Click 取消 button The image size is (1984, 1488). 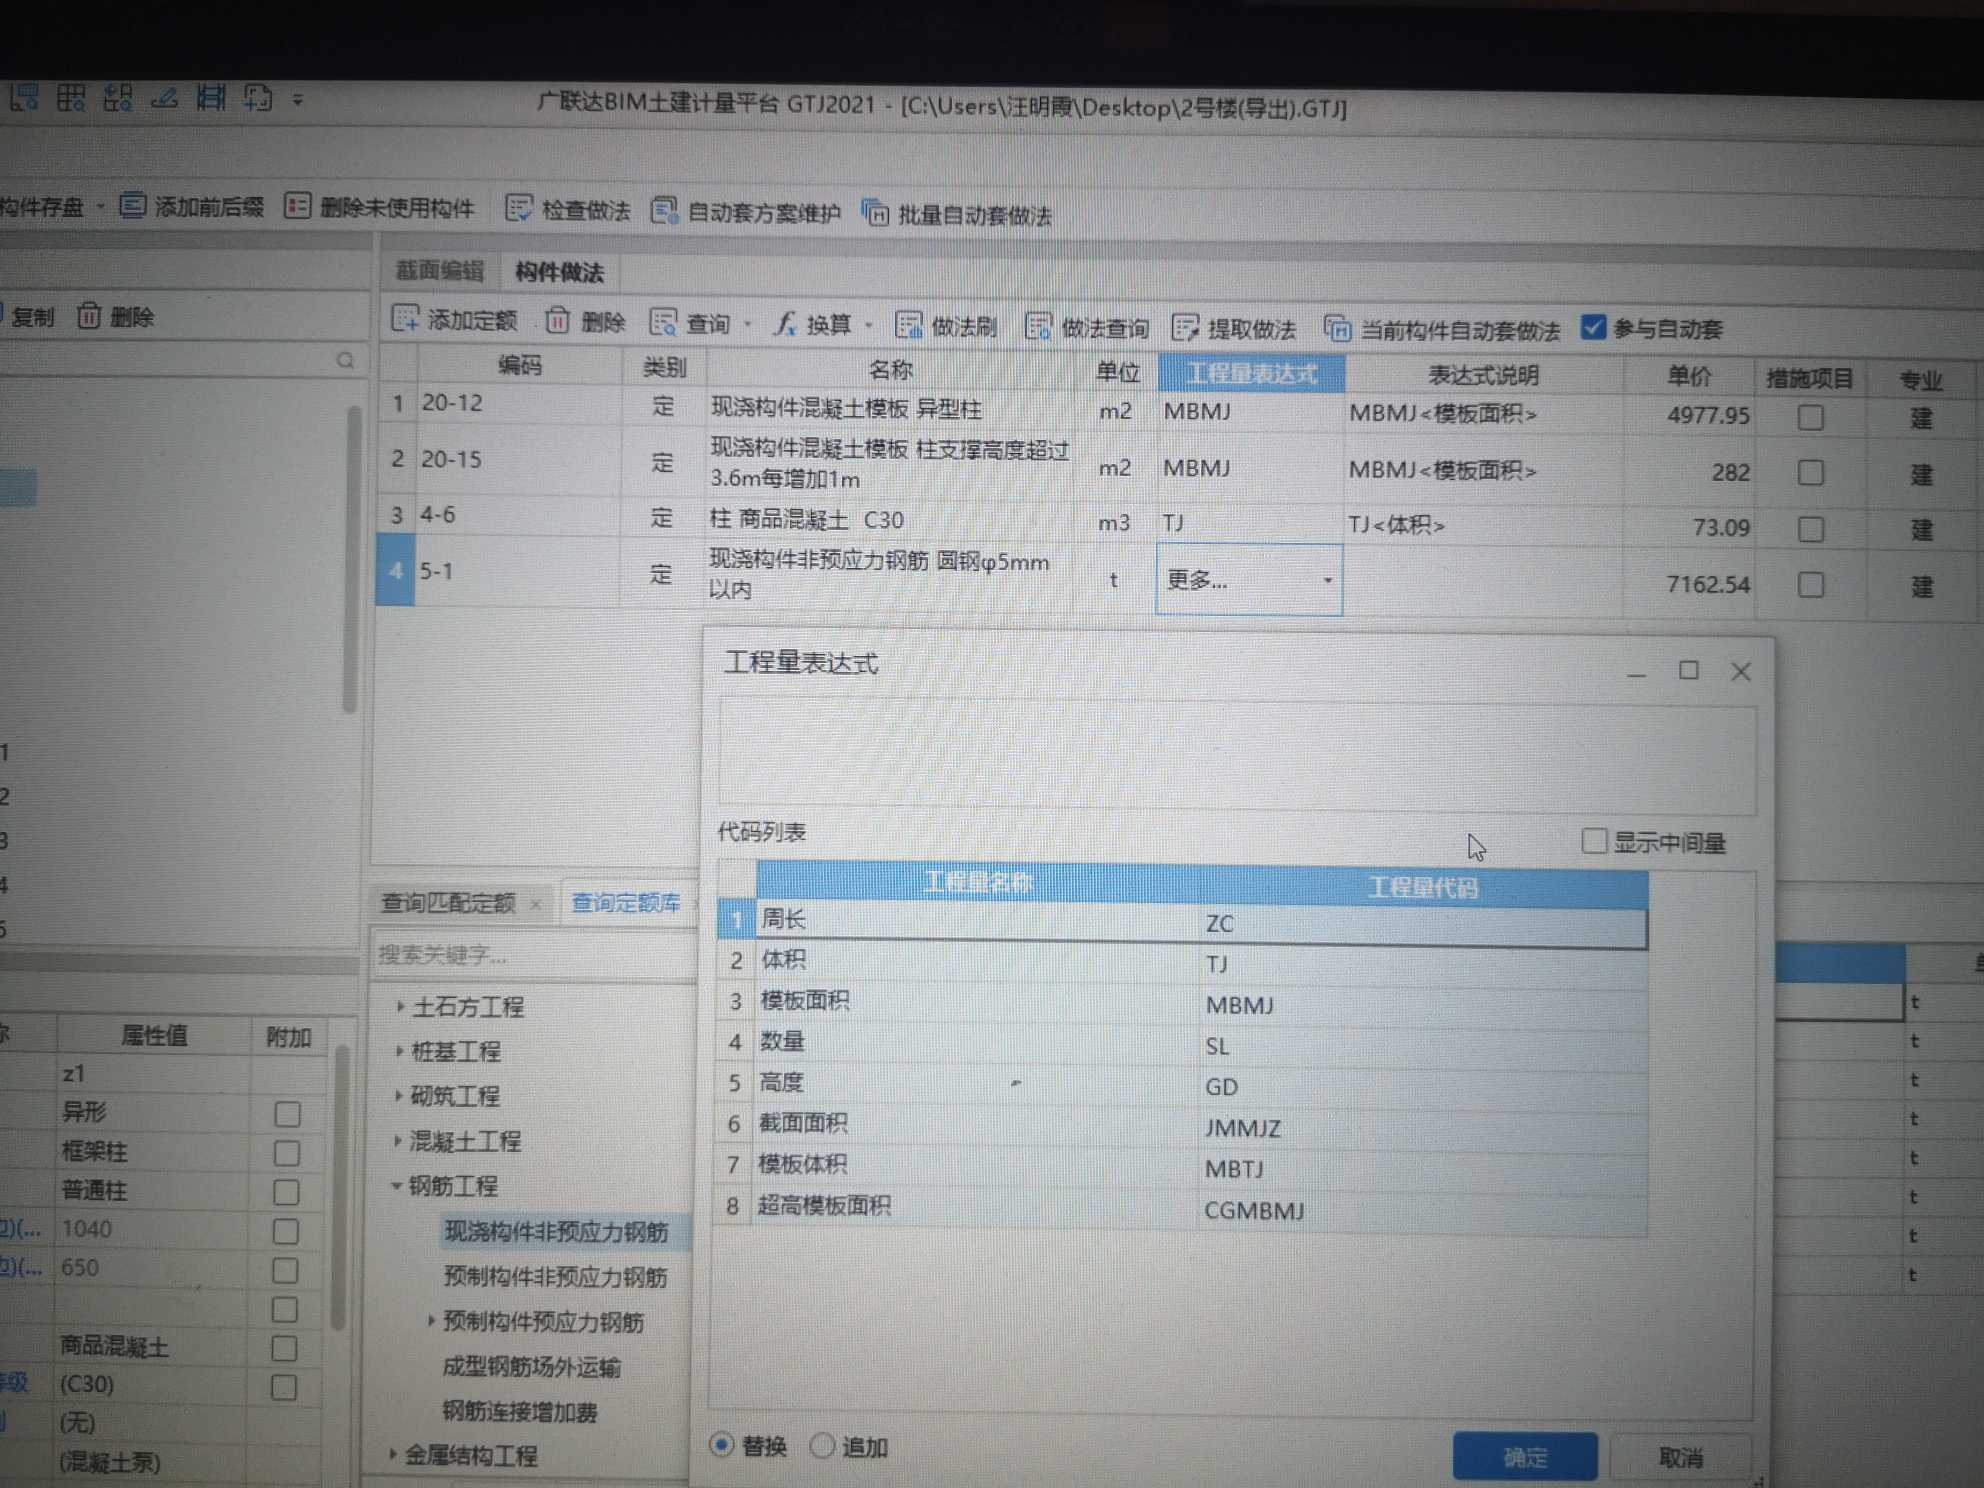click(x=1681, y=1457)
